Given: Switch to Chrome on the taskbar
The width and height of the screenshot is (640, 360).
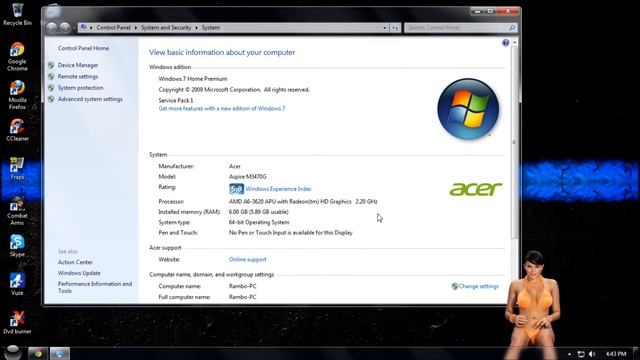Looking at the screenshot, I should coord(38,353).
